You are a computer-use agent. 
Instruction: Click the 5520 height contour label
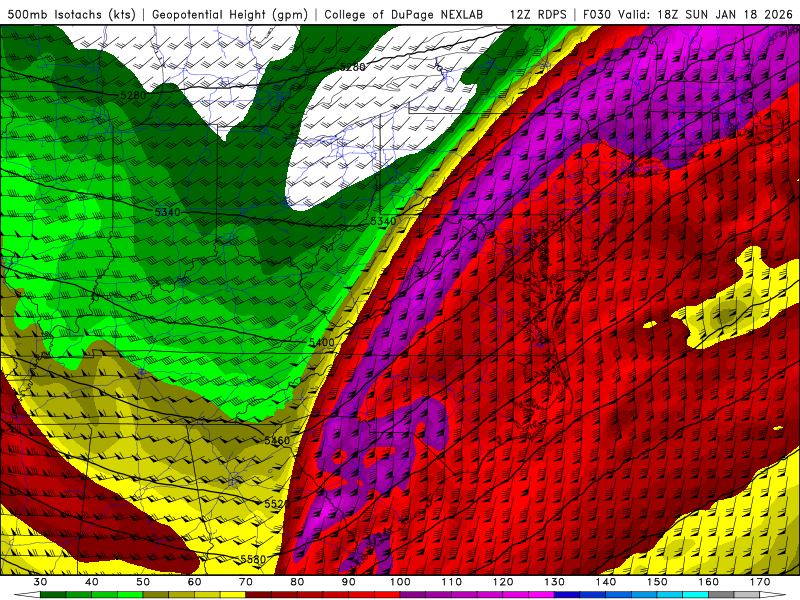coord(277,504)
